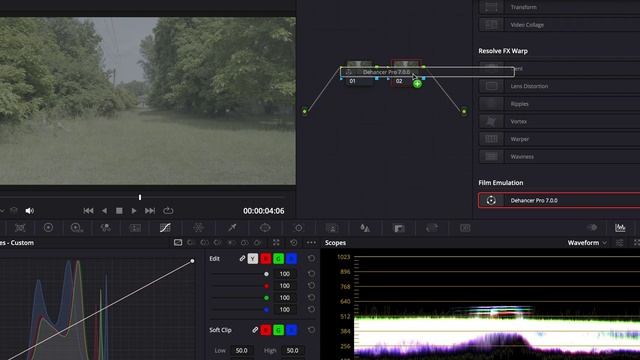Open the Motion Effects palette
This screenshot has width=640, height=360.
[135, 228]
